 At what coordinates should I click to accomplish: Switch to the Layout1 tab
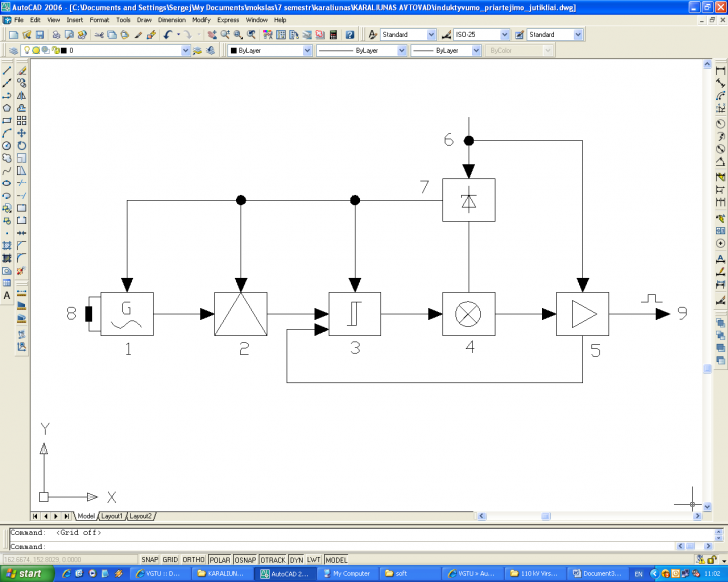(x=111, y=516)
